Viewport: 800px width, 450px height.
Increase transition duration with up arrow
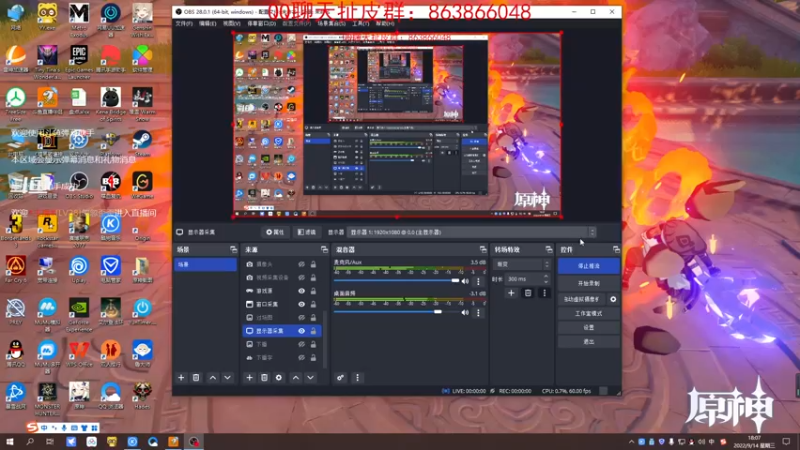546,277
